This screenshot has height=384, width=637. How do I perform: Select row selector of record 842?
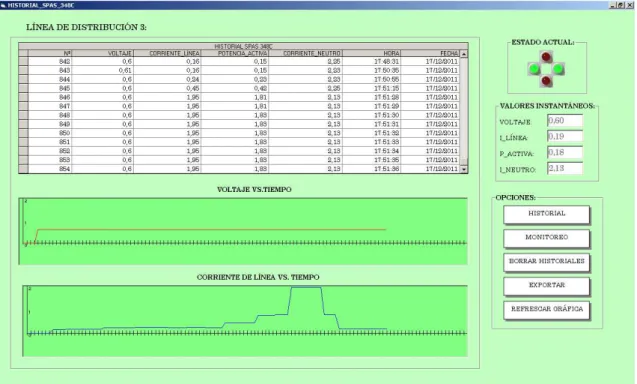(x=24, y=61)
